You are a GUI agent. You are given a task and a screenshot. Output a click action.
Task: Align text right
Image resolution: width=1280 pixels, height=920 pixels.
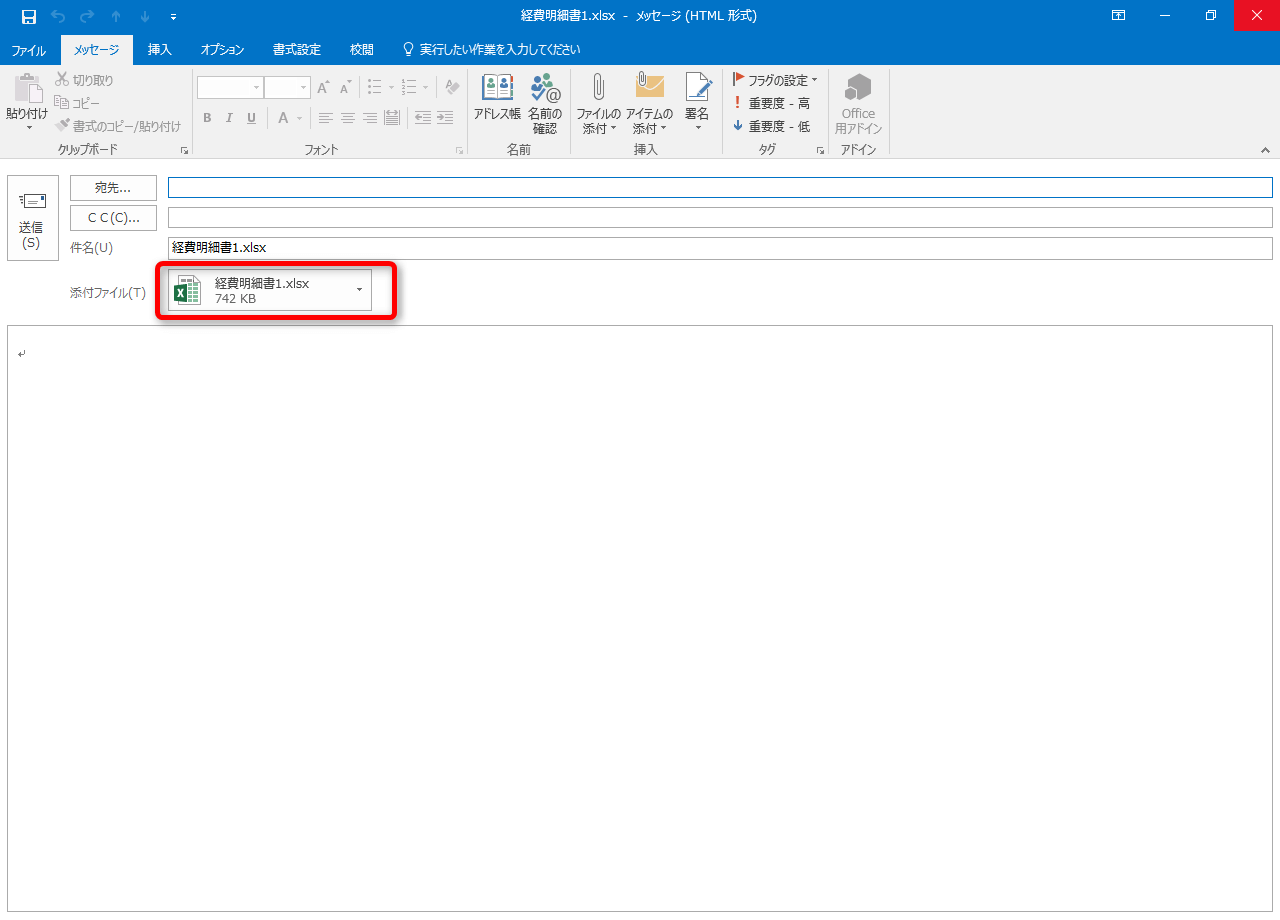[370, 118]
